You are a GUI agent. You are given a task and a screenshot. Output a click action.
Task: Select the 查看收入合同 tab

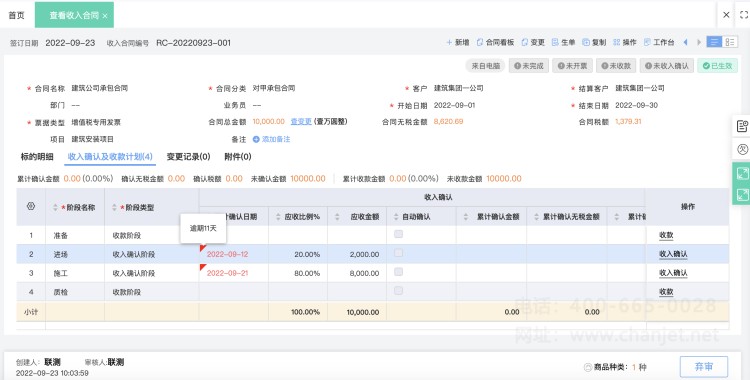coord(74,15)
